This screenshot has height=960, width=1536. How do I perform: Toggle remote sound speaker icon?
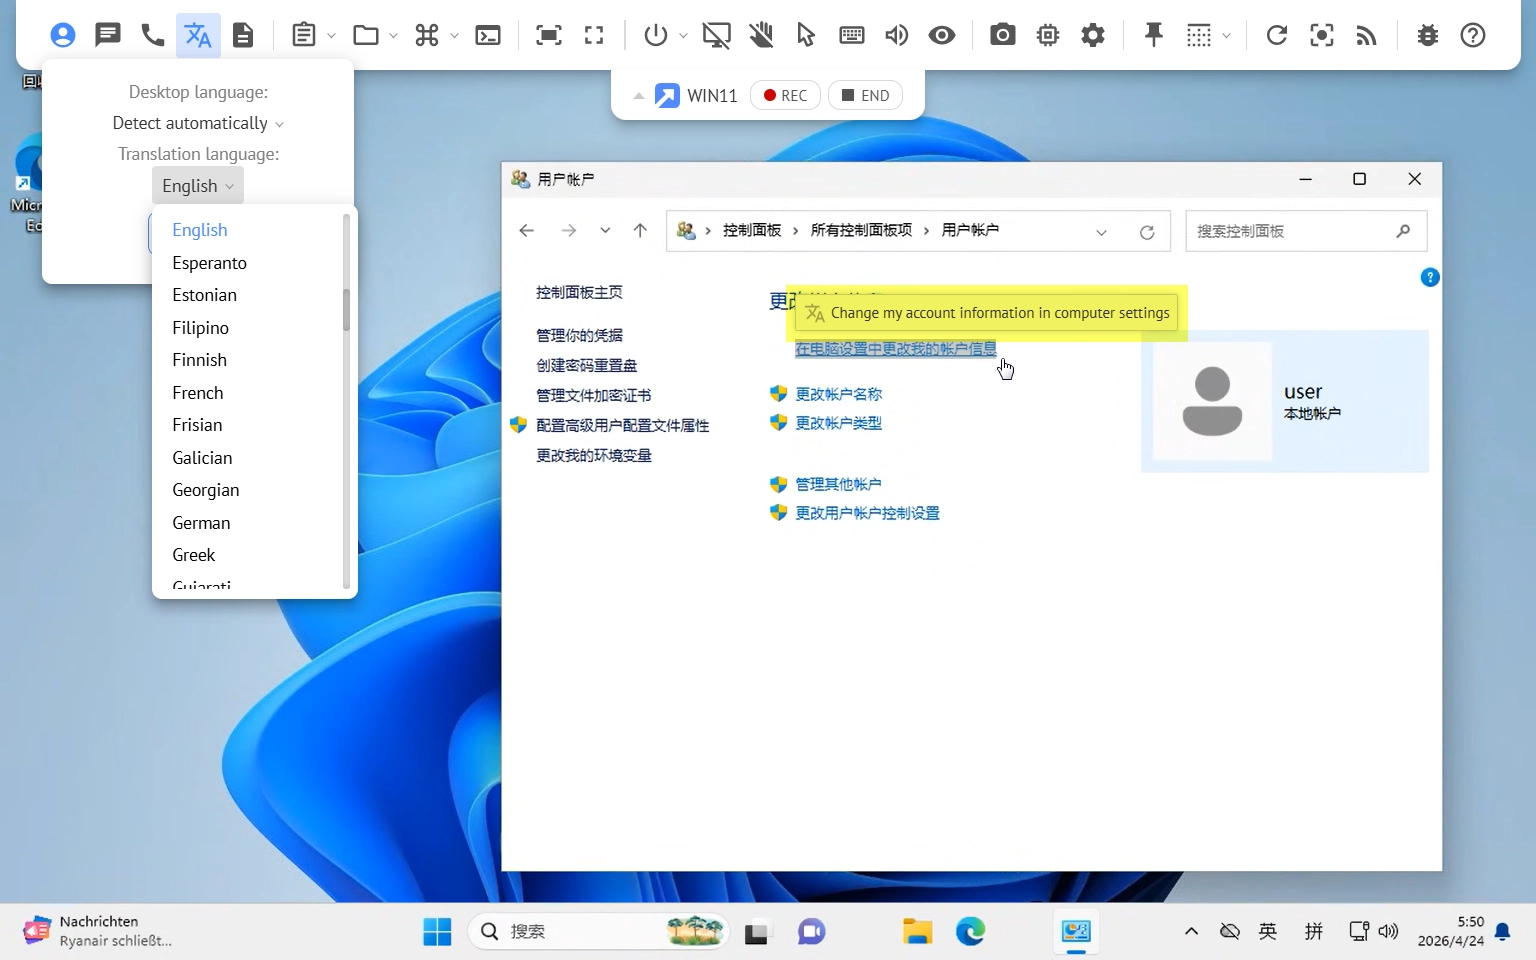click(x=896, y=35)
